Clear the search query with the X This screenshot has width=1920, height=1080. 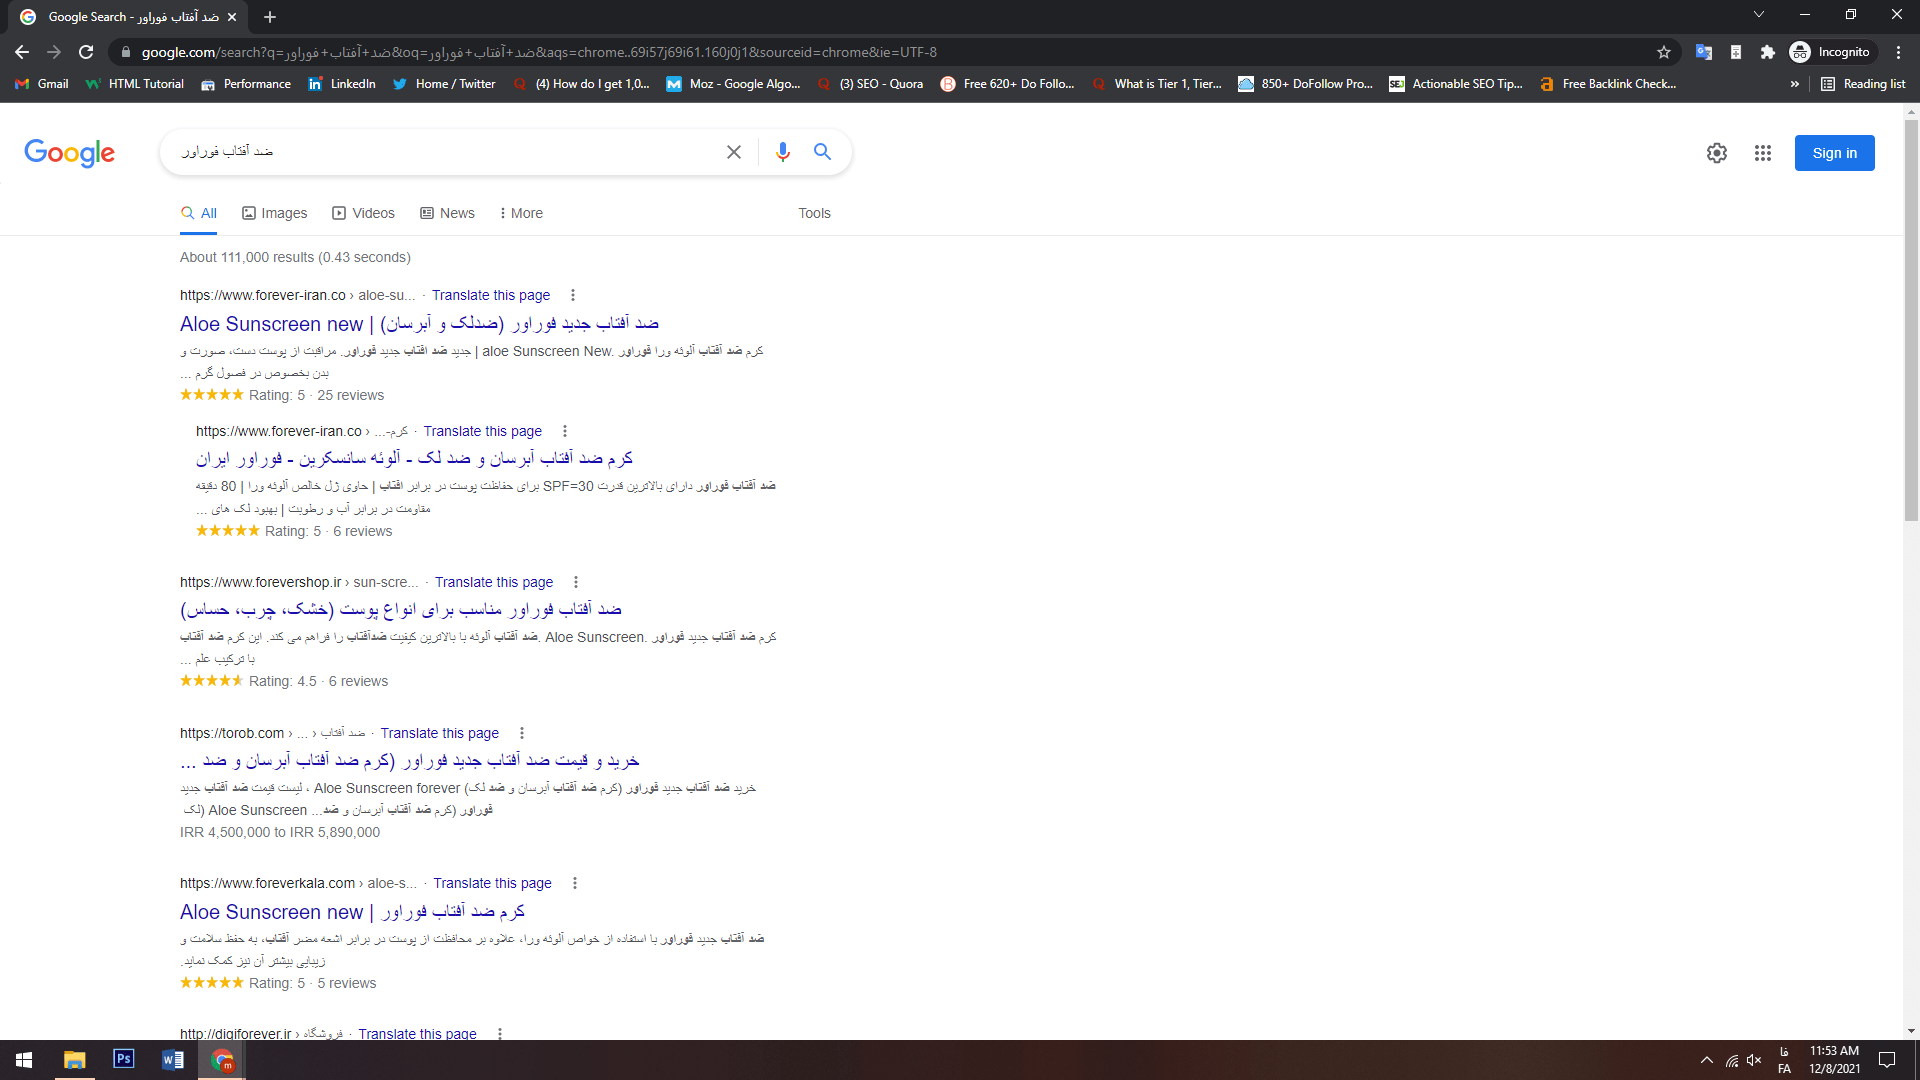click(734, 152)
